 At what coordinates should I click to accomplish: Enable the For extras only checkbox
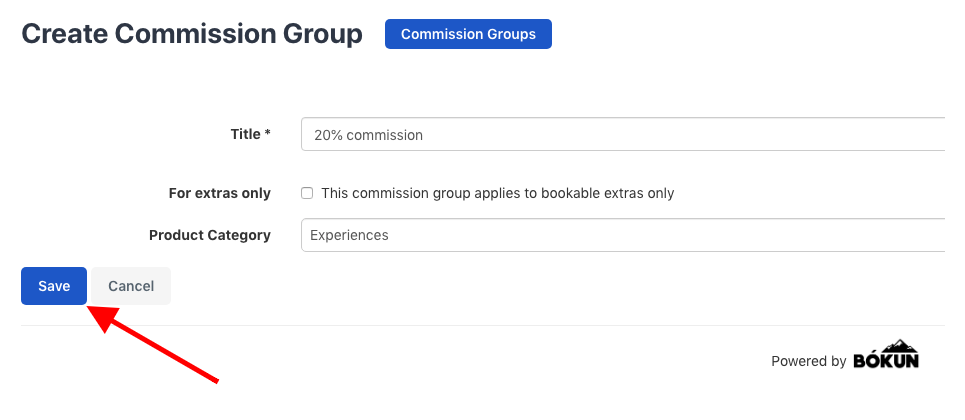point(306,193)
